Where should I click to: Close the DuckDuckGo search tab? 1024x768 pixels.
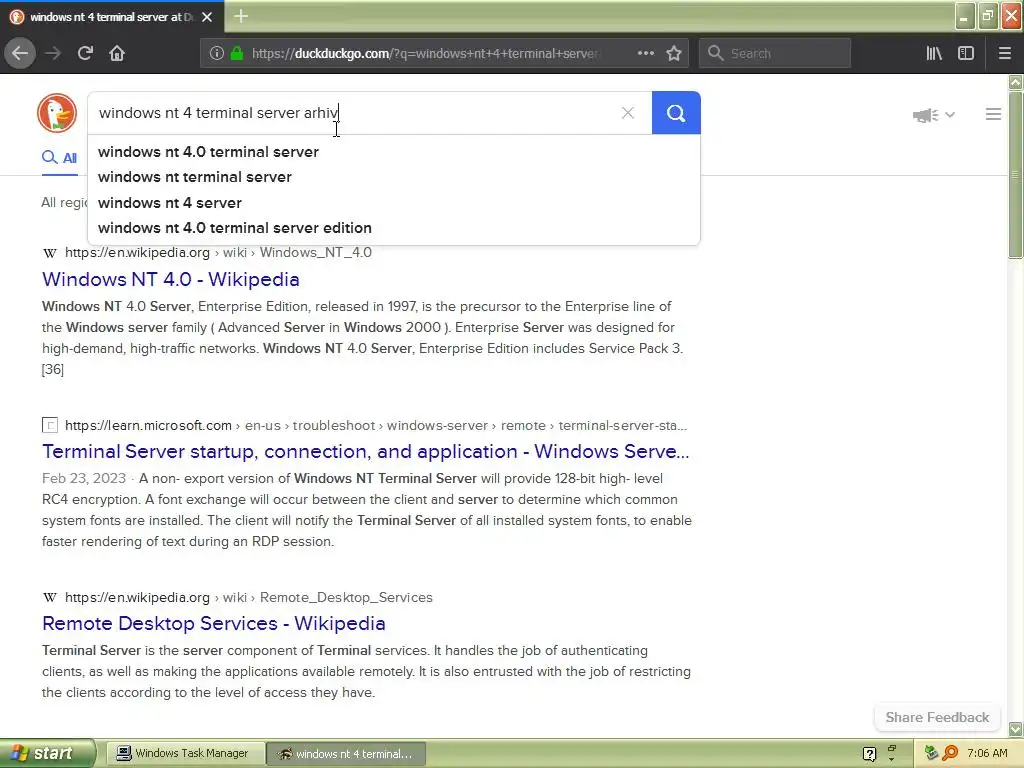click(x=207, y=16)
